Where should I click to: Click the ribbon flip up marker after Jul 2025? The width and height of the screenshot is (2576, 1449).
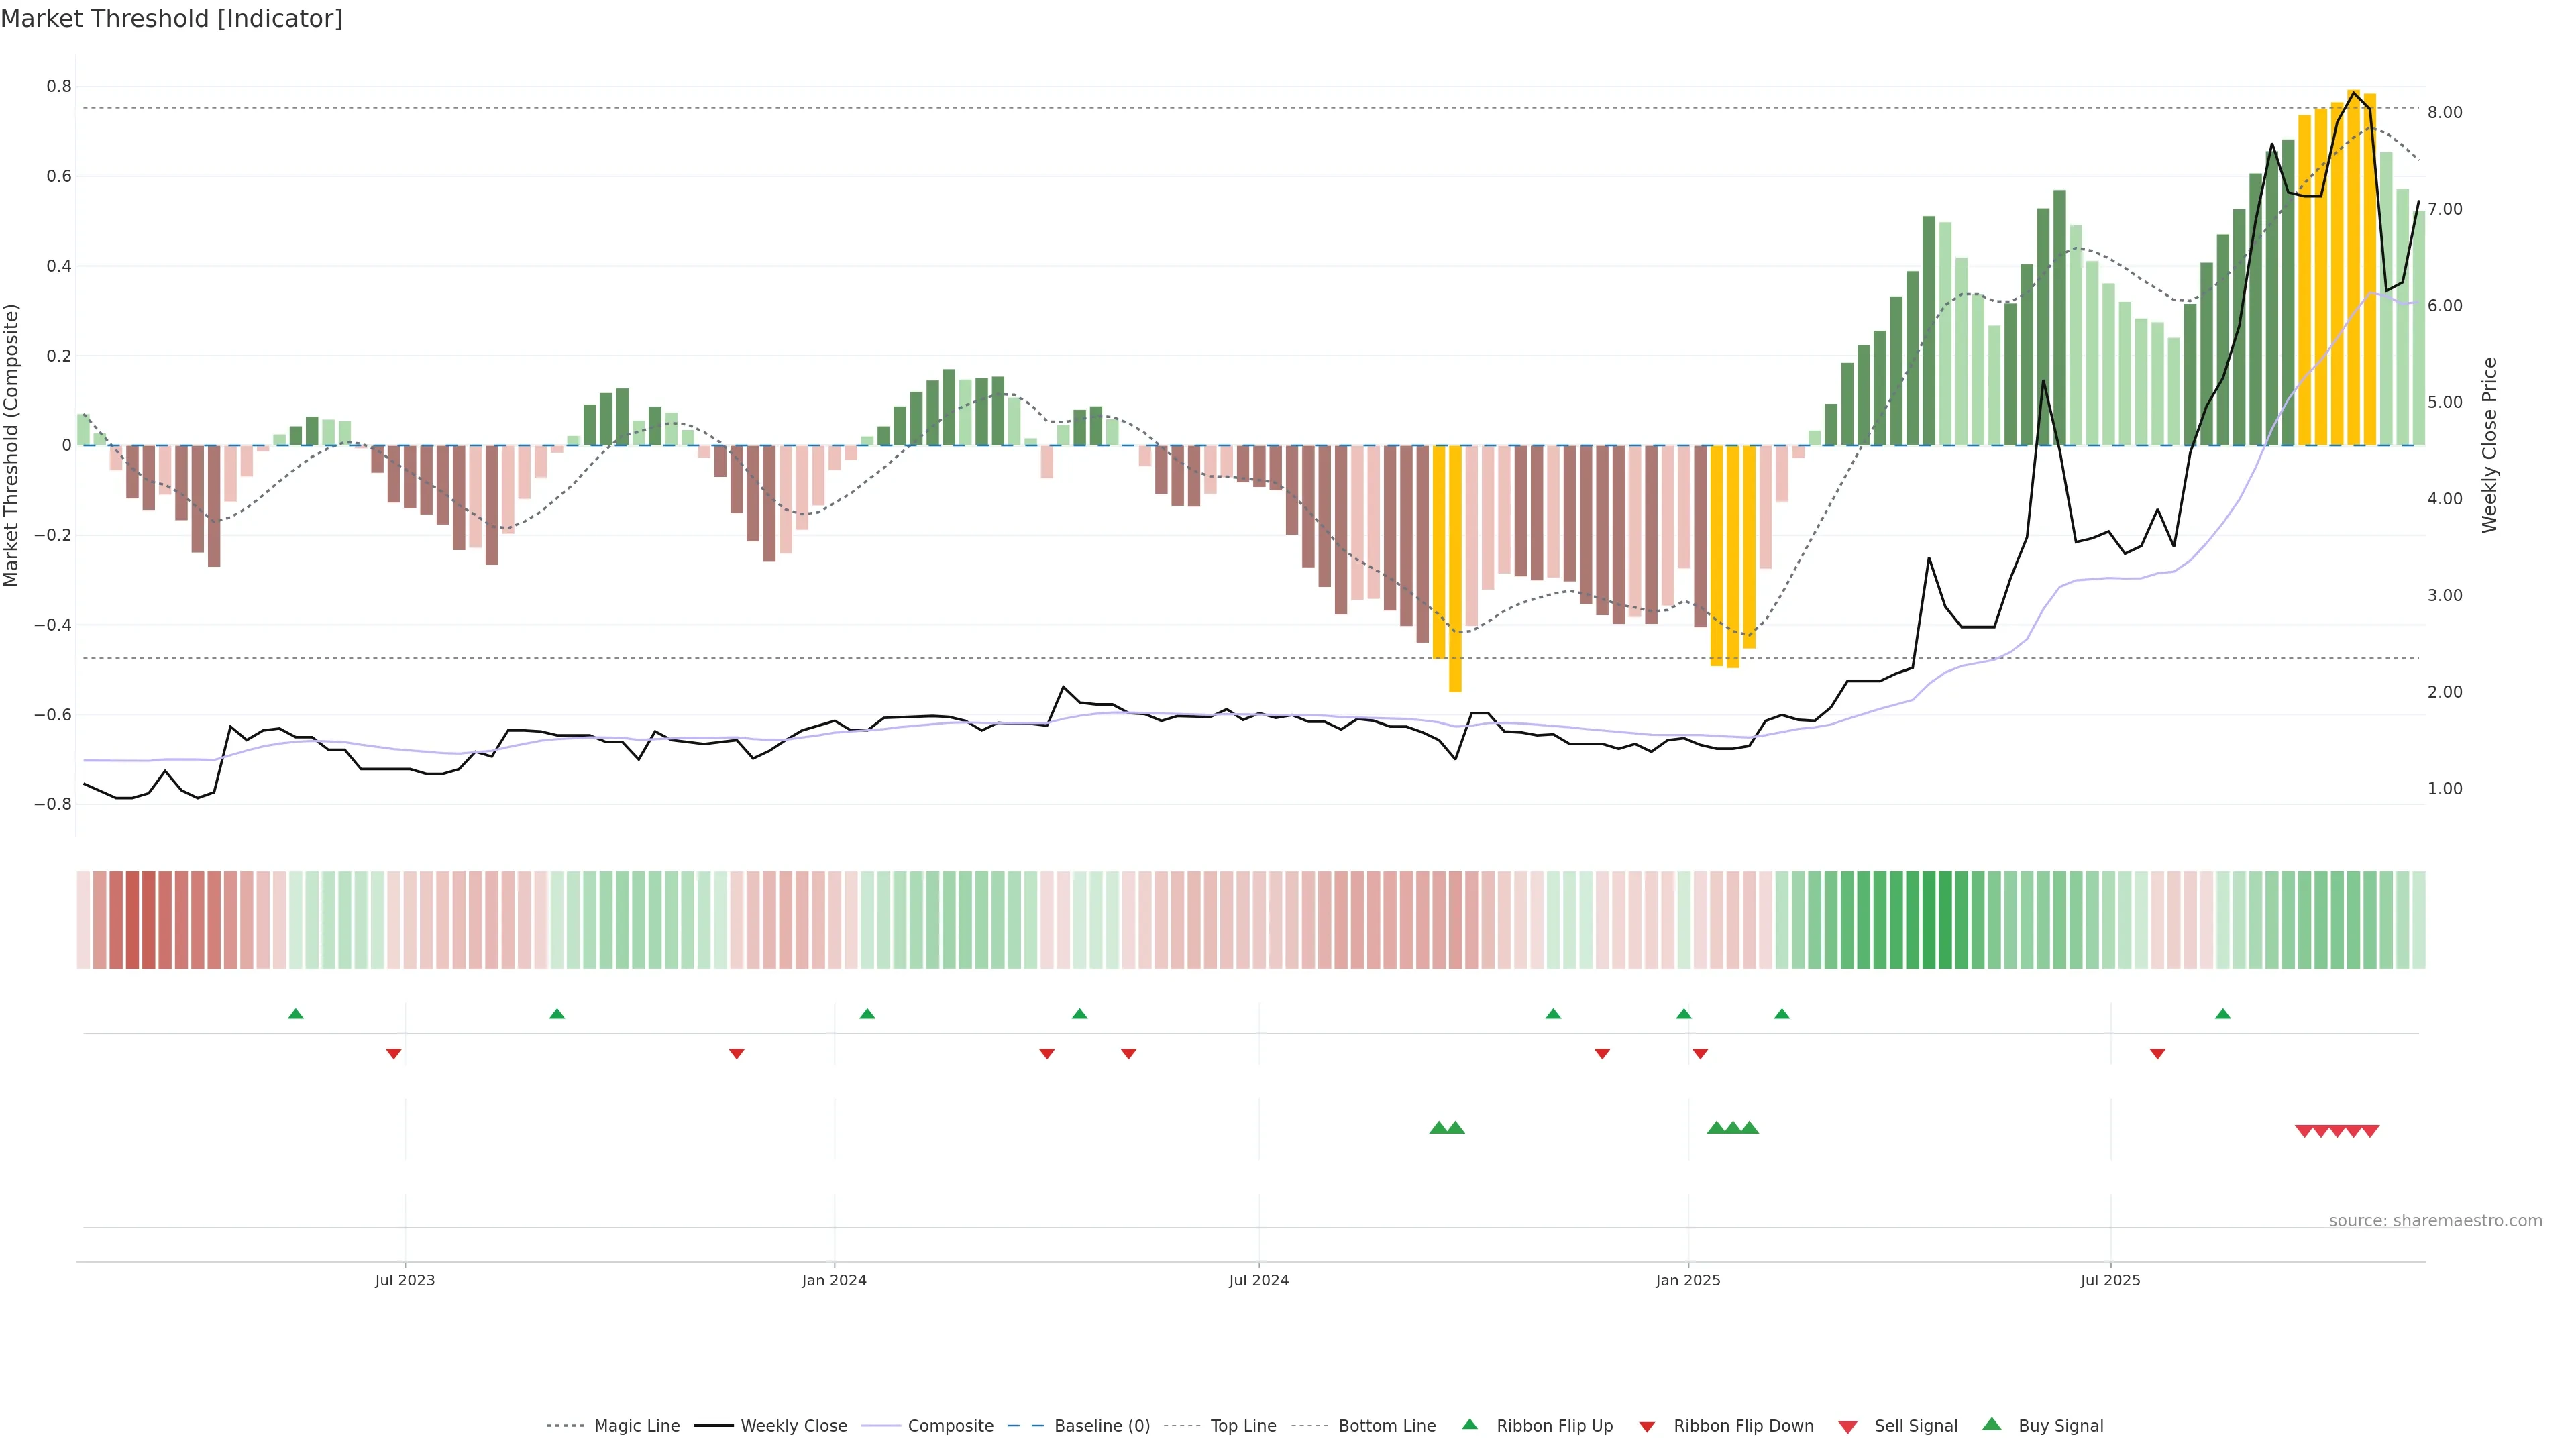pos(2223,1014)
